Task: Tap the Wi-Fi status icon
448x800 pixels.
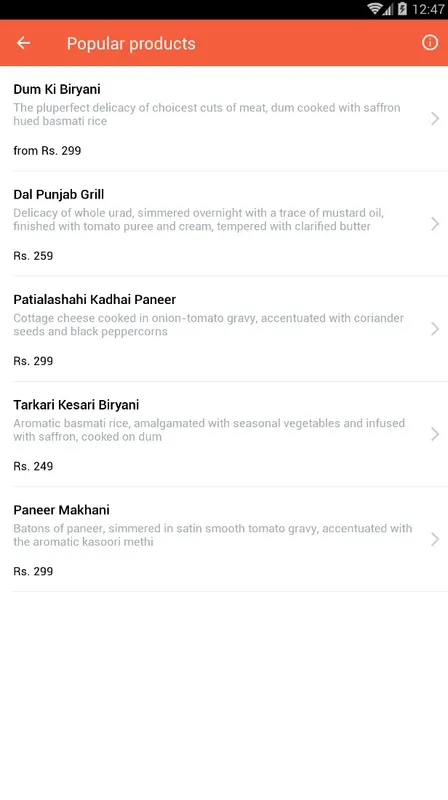Action: 375,9
